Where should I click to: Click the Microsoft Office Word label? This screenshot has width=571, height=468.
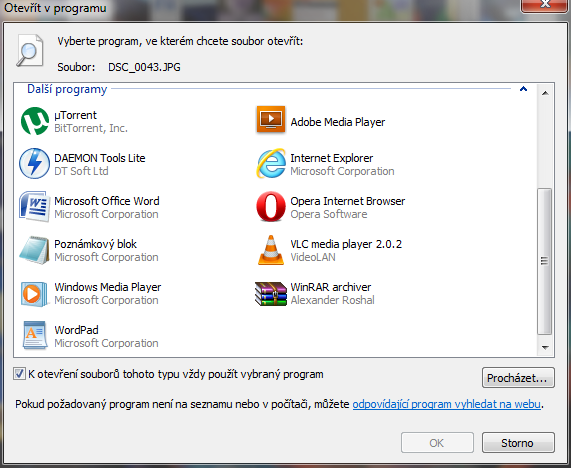coord(107,201)
